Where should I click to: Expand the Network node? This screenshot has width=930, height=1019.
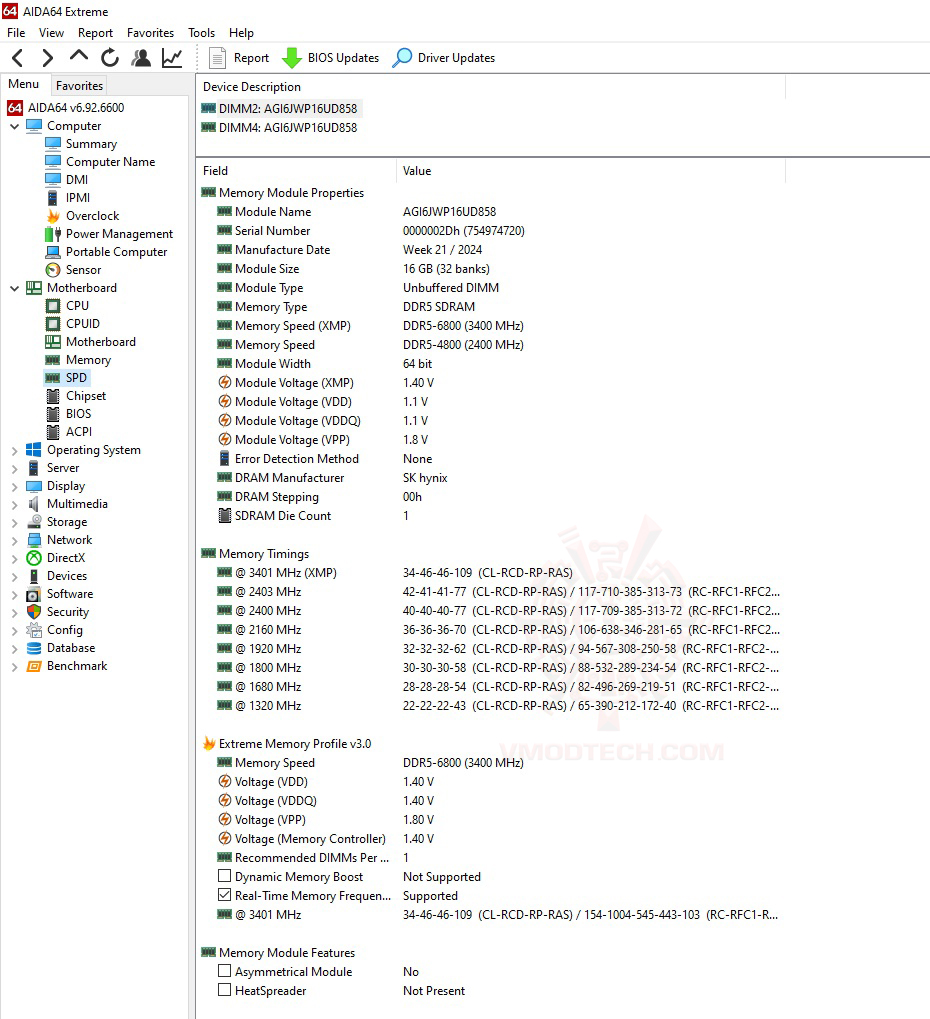[14, 540]
